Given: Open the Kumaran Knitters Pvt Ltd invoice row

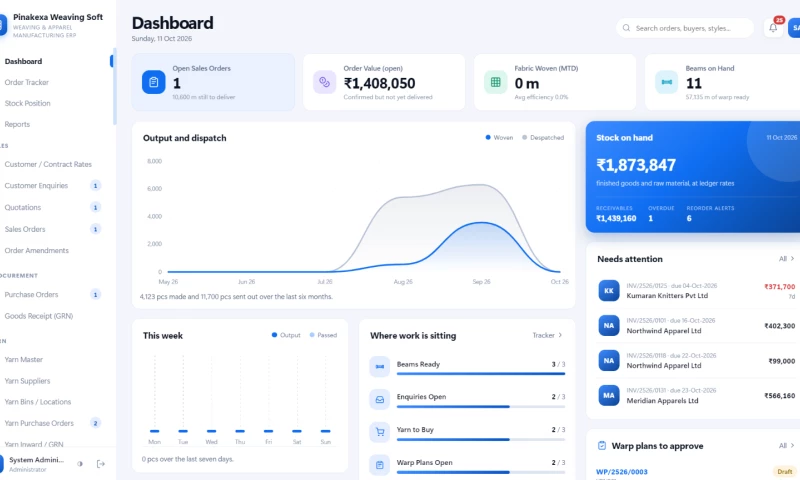Looking at the screenshot, I should click(696, 291).
